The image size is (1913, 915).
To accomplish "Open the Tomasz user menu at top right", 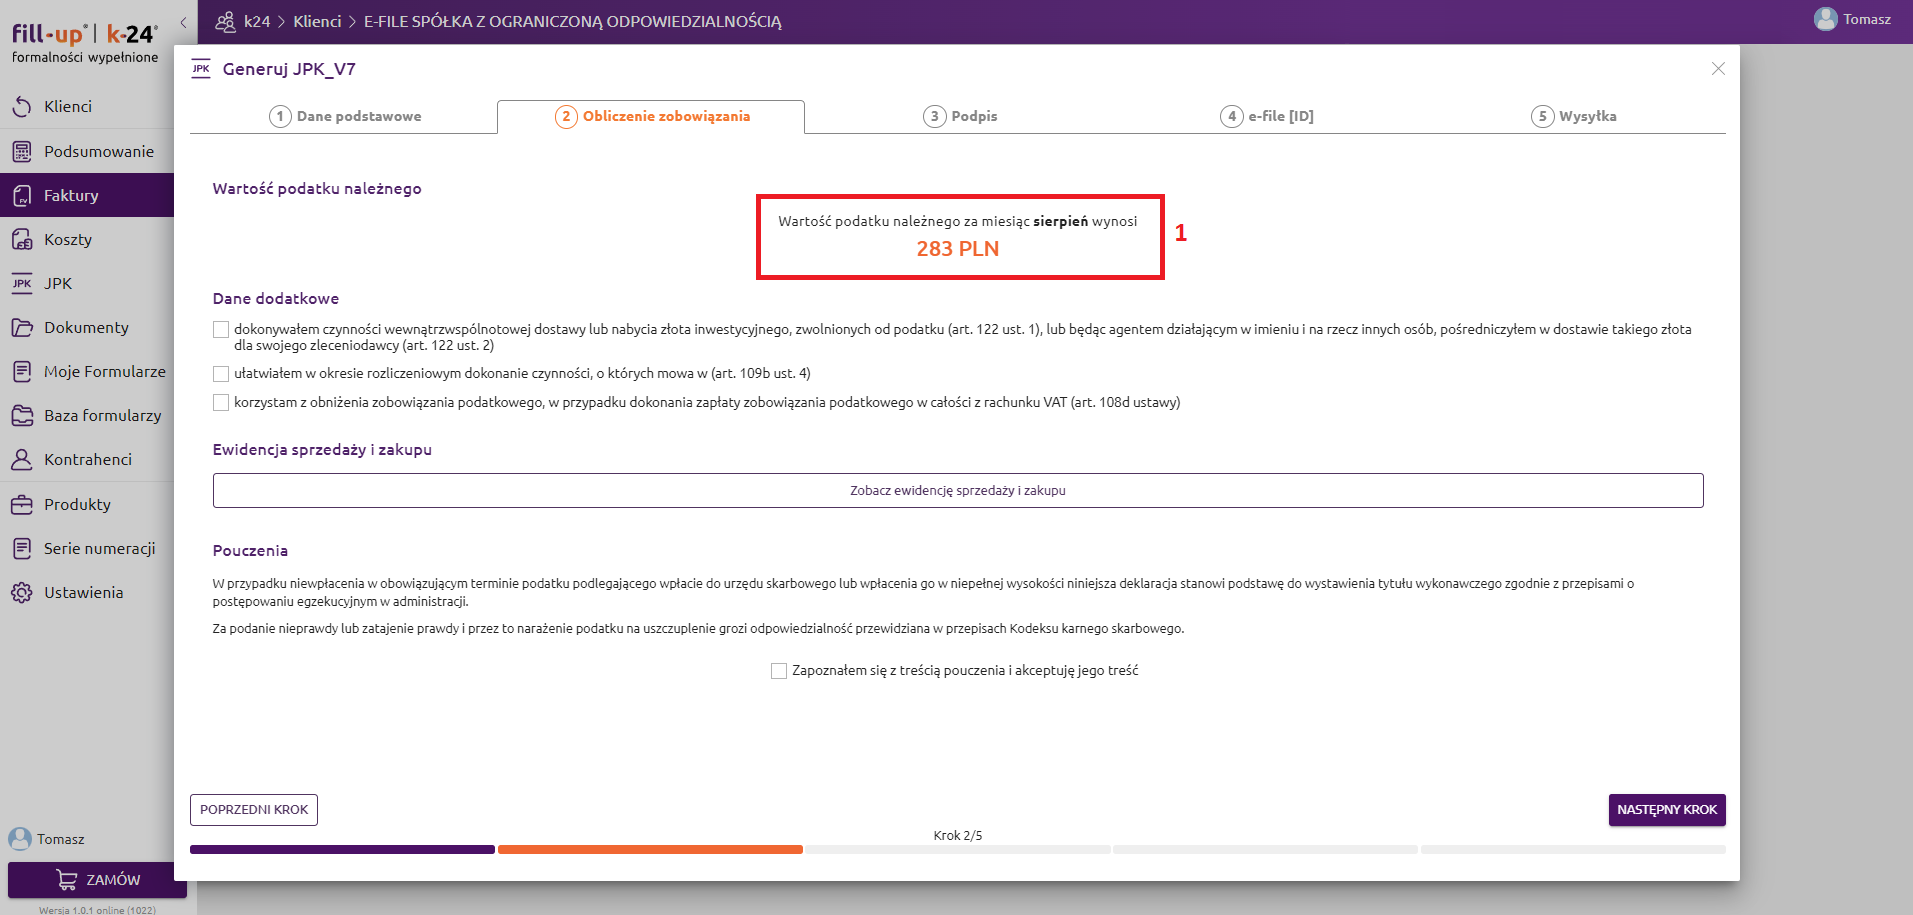I will coord(1852,19).
